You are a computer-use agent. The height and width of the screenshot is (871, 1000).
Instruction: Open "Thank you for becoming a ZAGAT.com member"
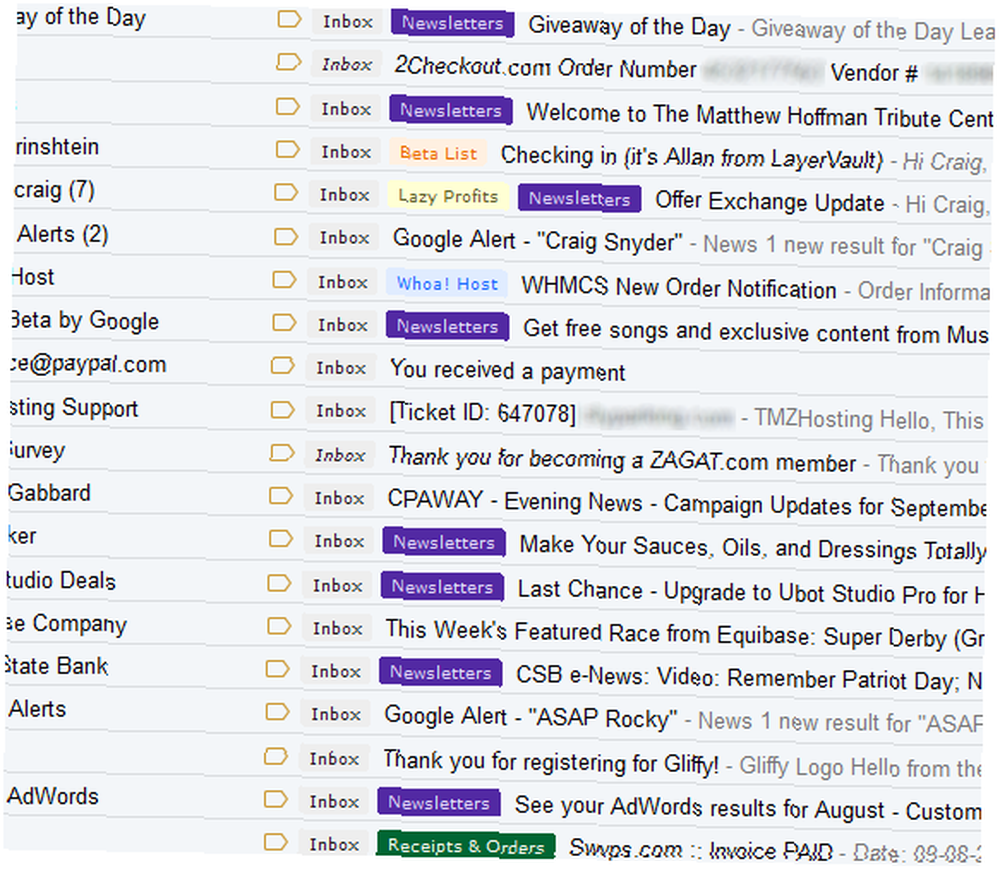[622, 460]
